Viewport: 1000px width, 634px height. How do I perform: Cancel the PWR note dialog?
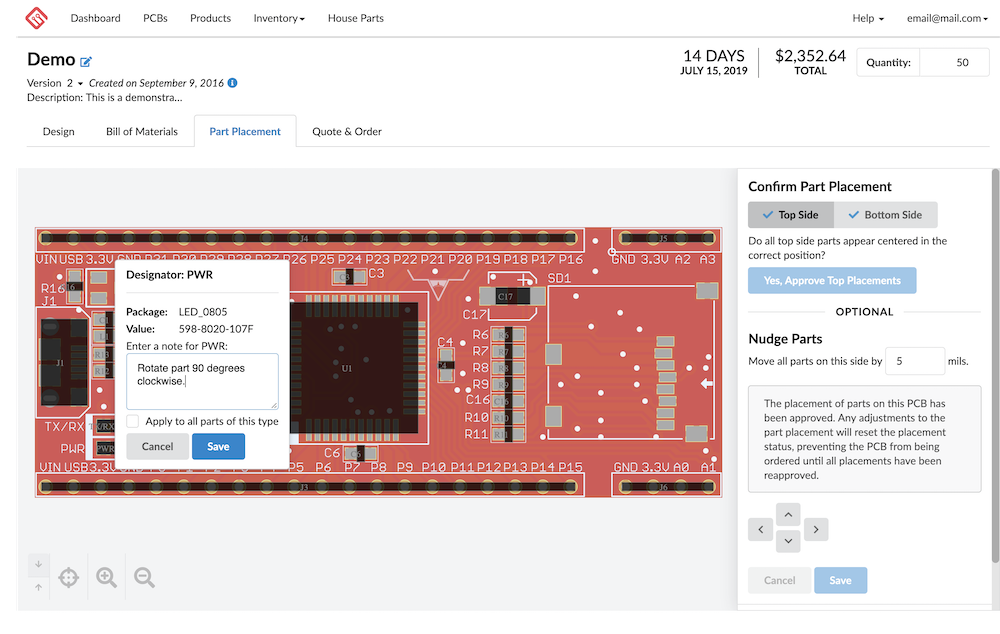click(x=158, y=446)
